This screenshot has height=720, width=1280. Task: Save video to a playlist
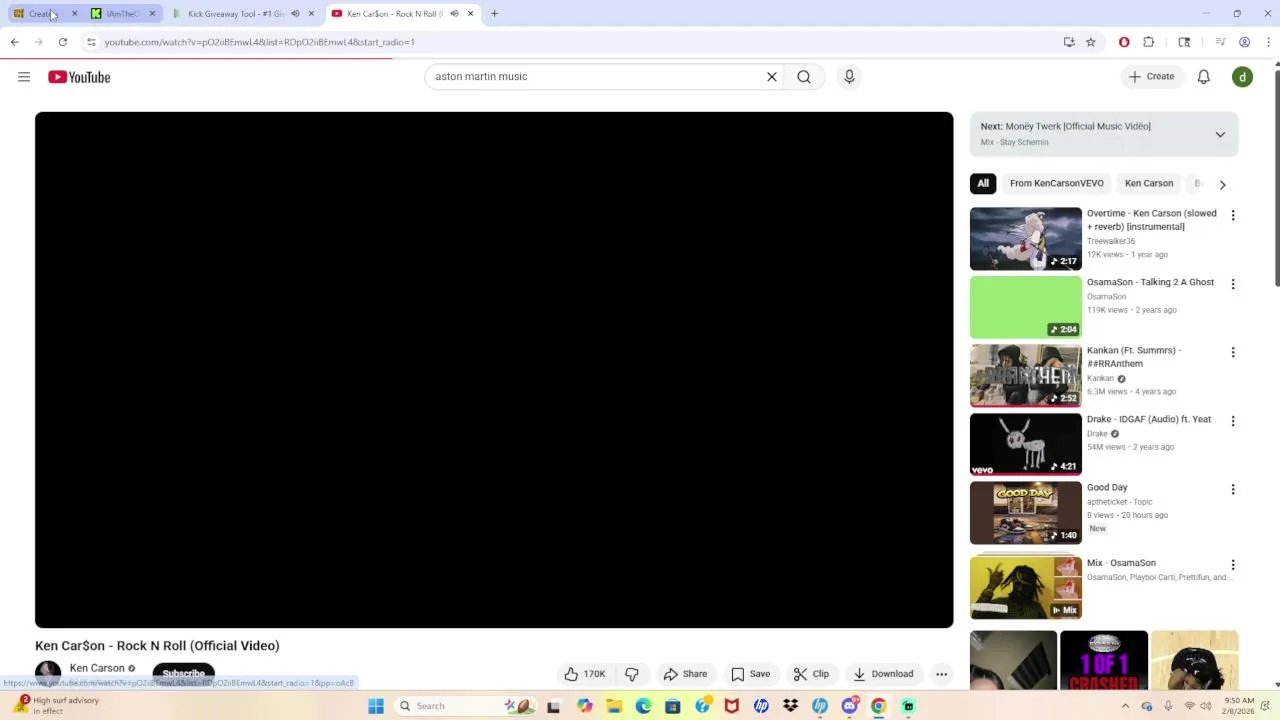[x=750, y=674]
